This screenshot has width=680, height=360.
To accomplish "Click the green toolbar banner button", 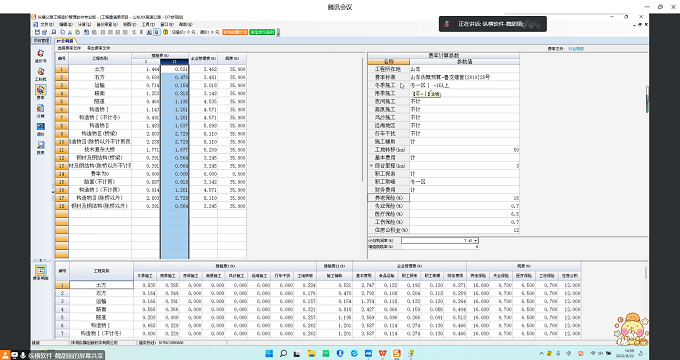I will click(262, 32).
